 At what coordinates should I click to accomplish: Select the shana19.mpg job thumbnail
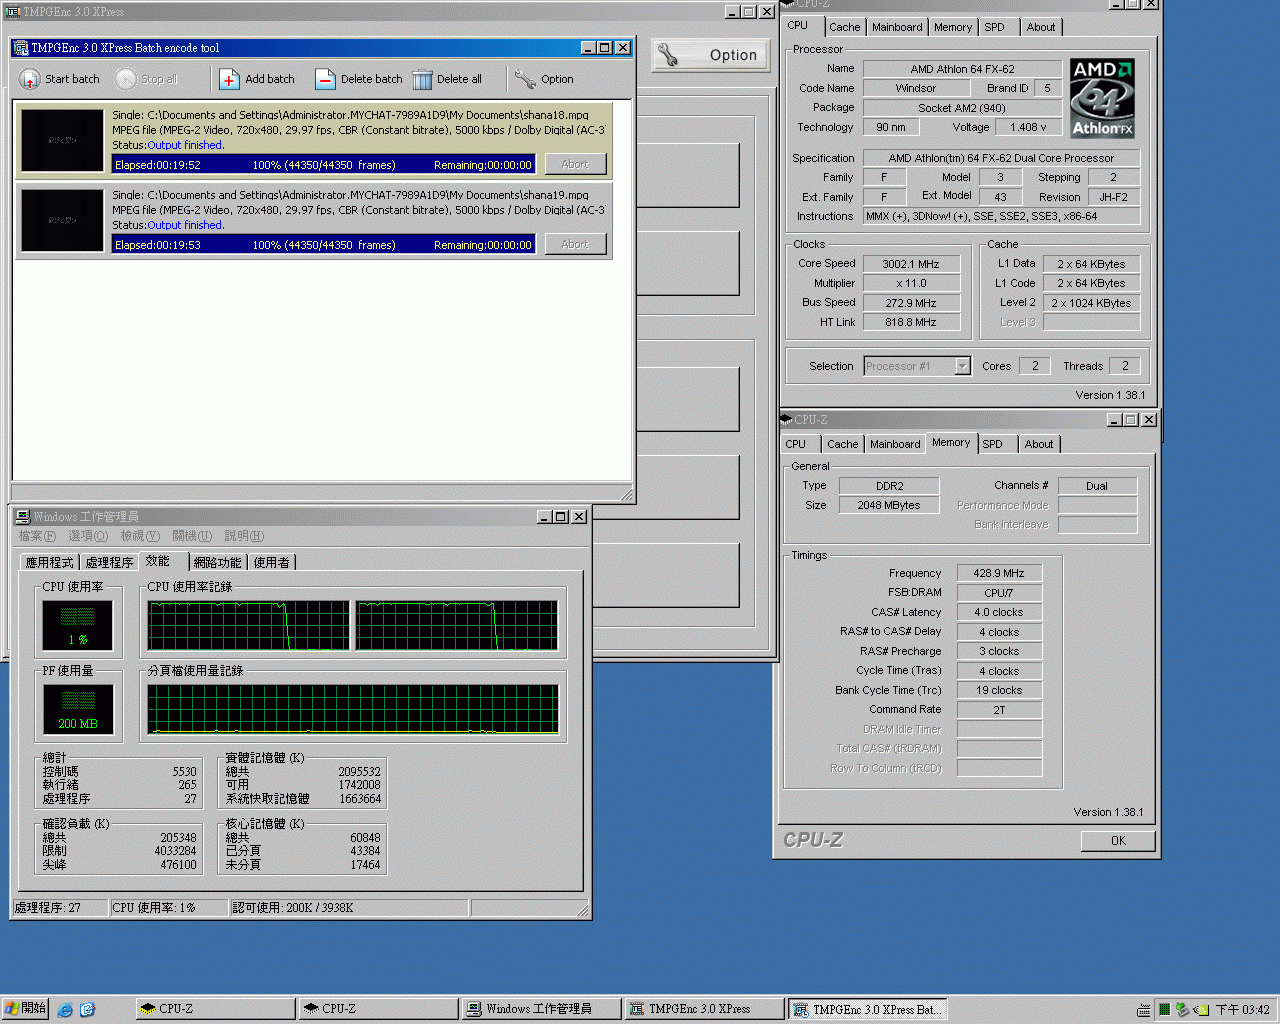62,220
